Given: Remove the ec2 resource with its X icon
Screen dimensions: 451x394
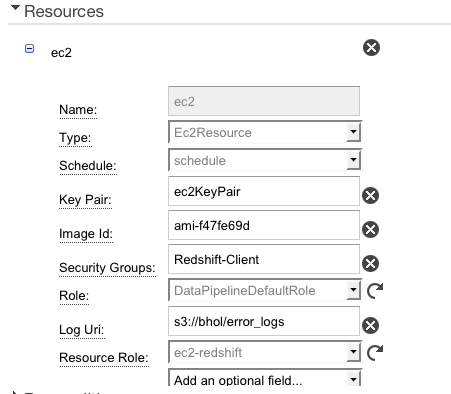Looking at the screenshot, I should [x=371, y=47].
